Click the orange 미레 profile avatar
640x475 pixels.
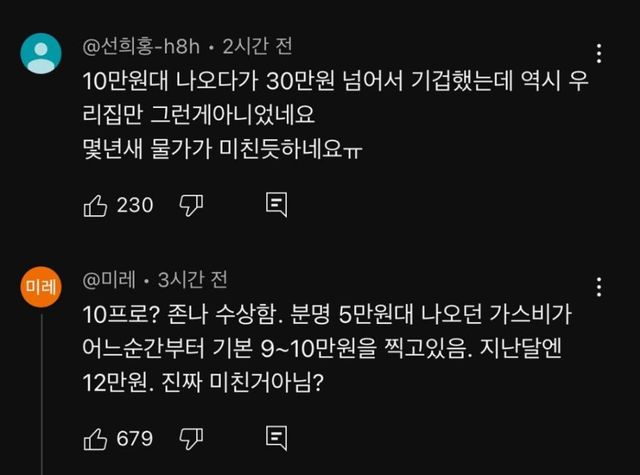[42, 287]
